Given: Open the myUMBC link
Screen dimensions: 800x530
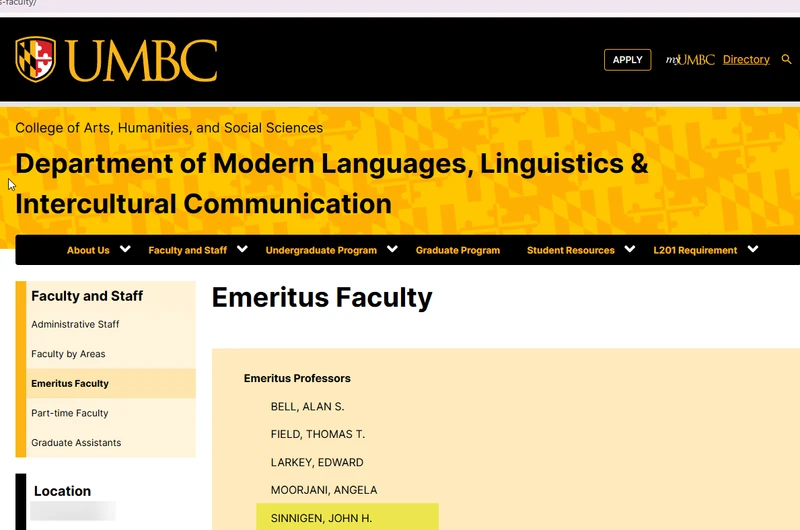Looking at the screenshot, I should click(x=690, y=60).
